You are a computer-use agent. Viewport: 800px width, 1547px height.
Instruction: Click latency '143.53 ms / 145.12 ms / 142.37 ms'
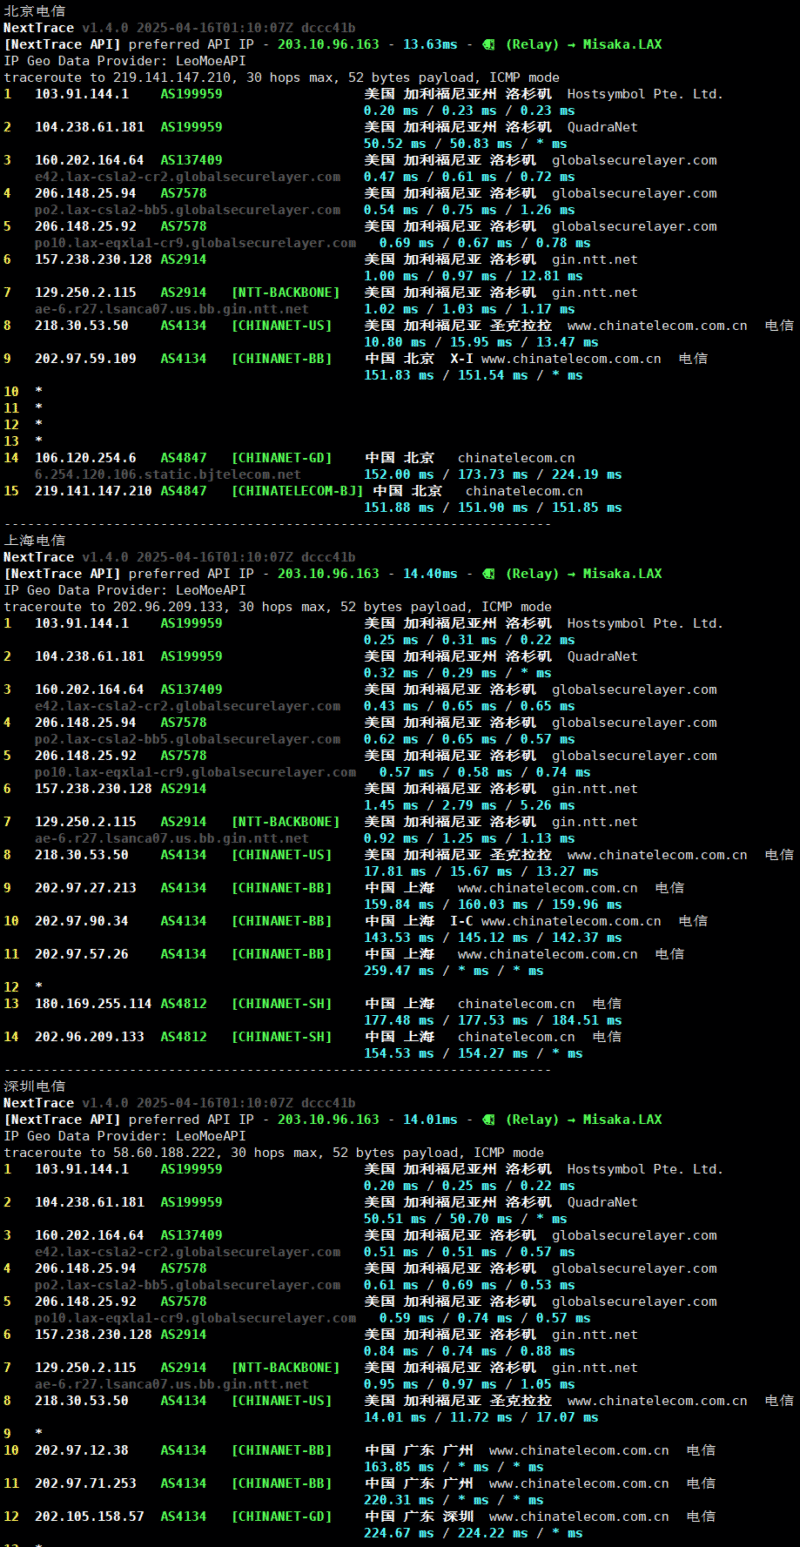click(x=492, y=938)
